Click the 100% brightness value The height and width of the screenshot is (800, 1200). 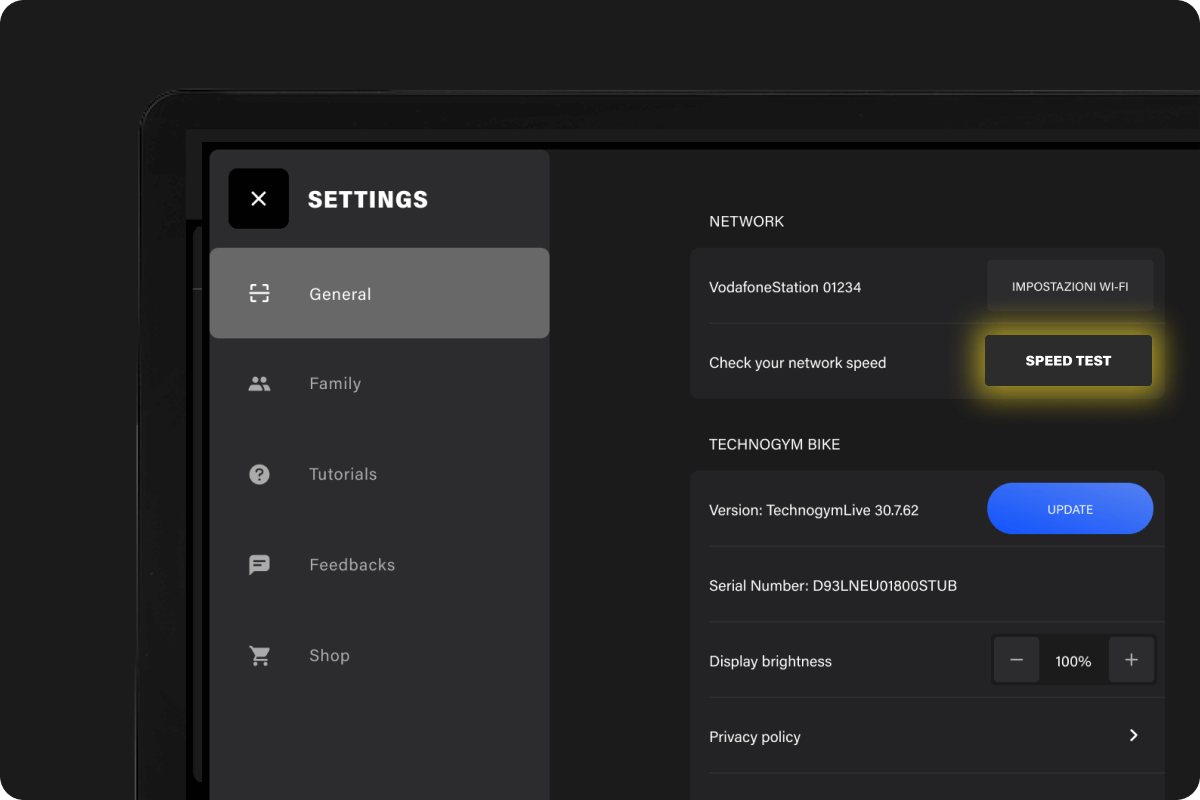[x=1073, y=661]
